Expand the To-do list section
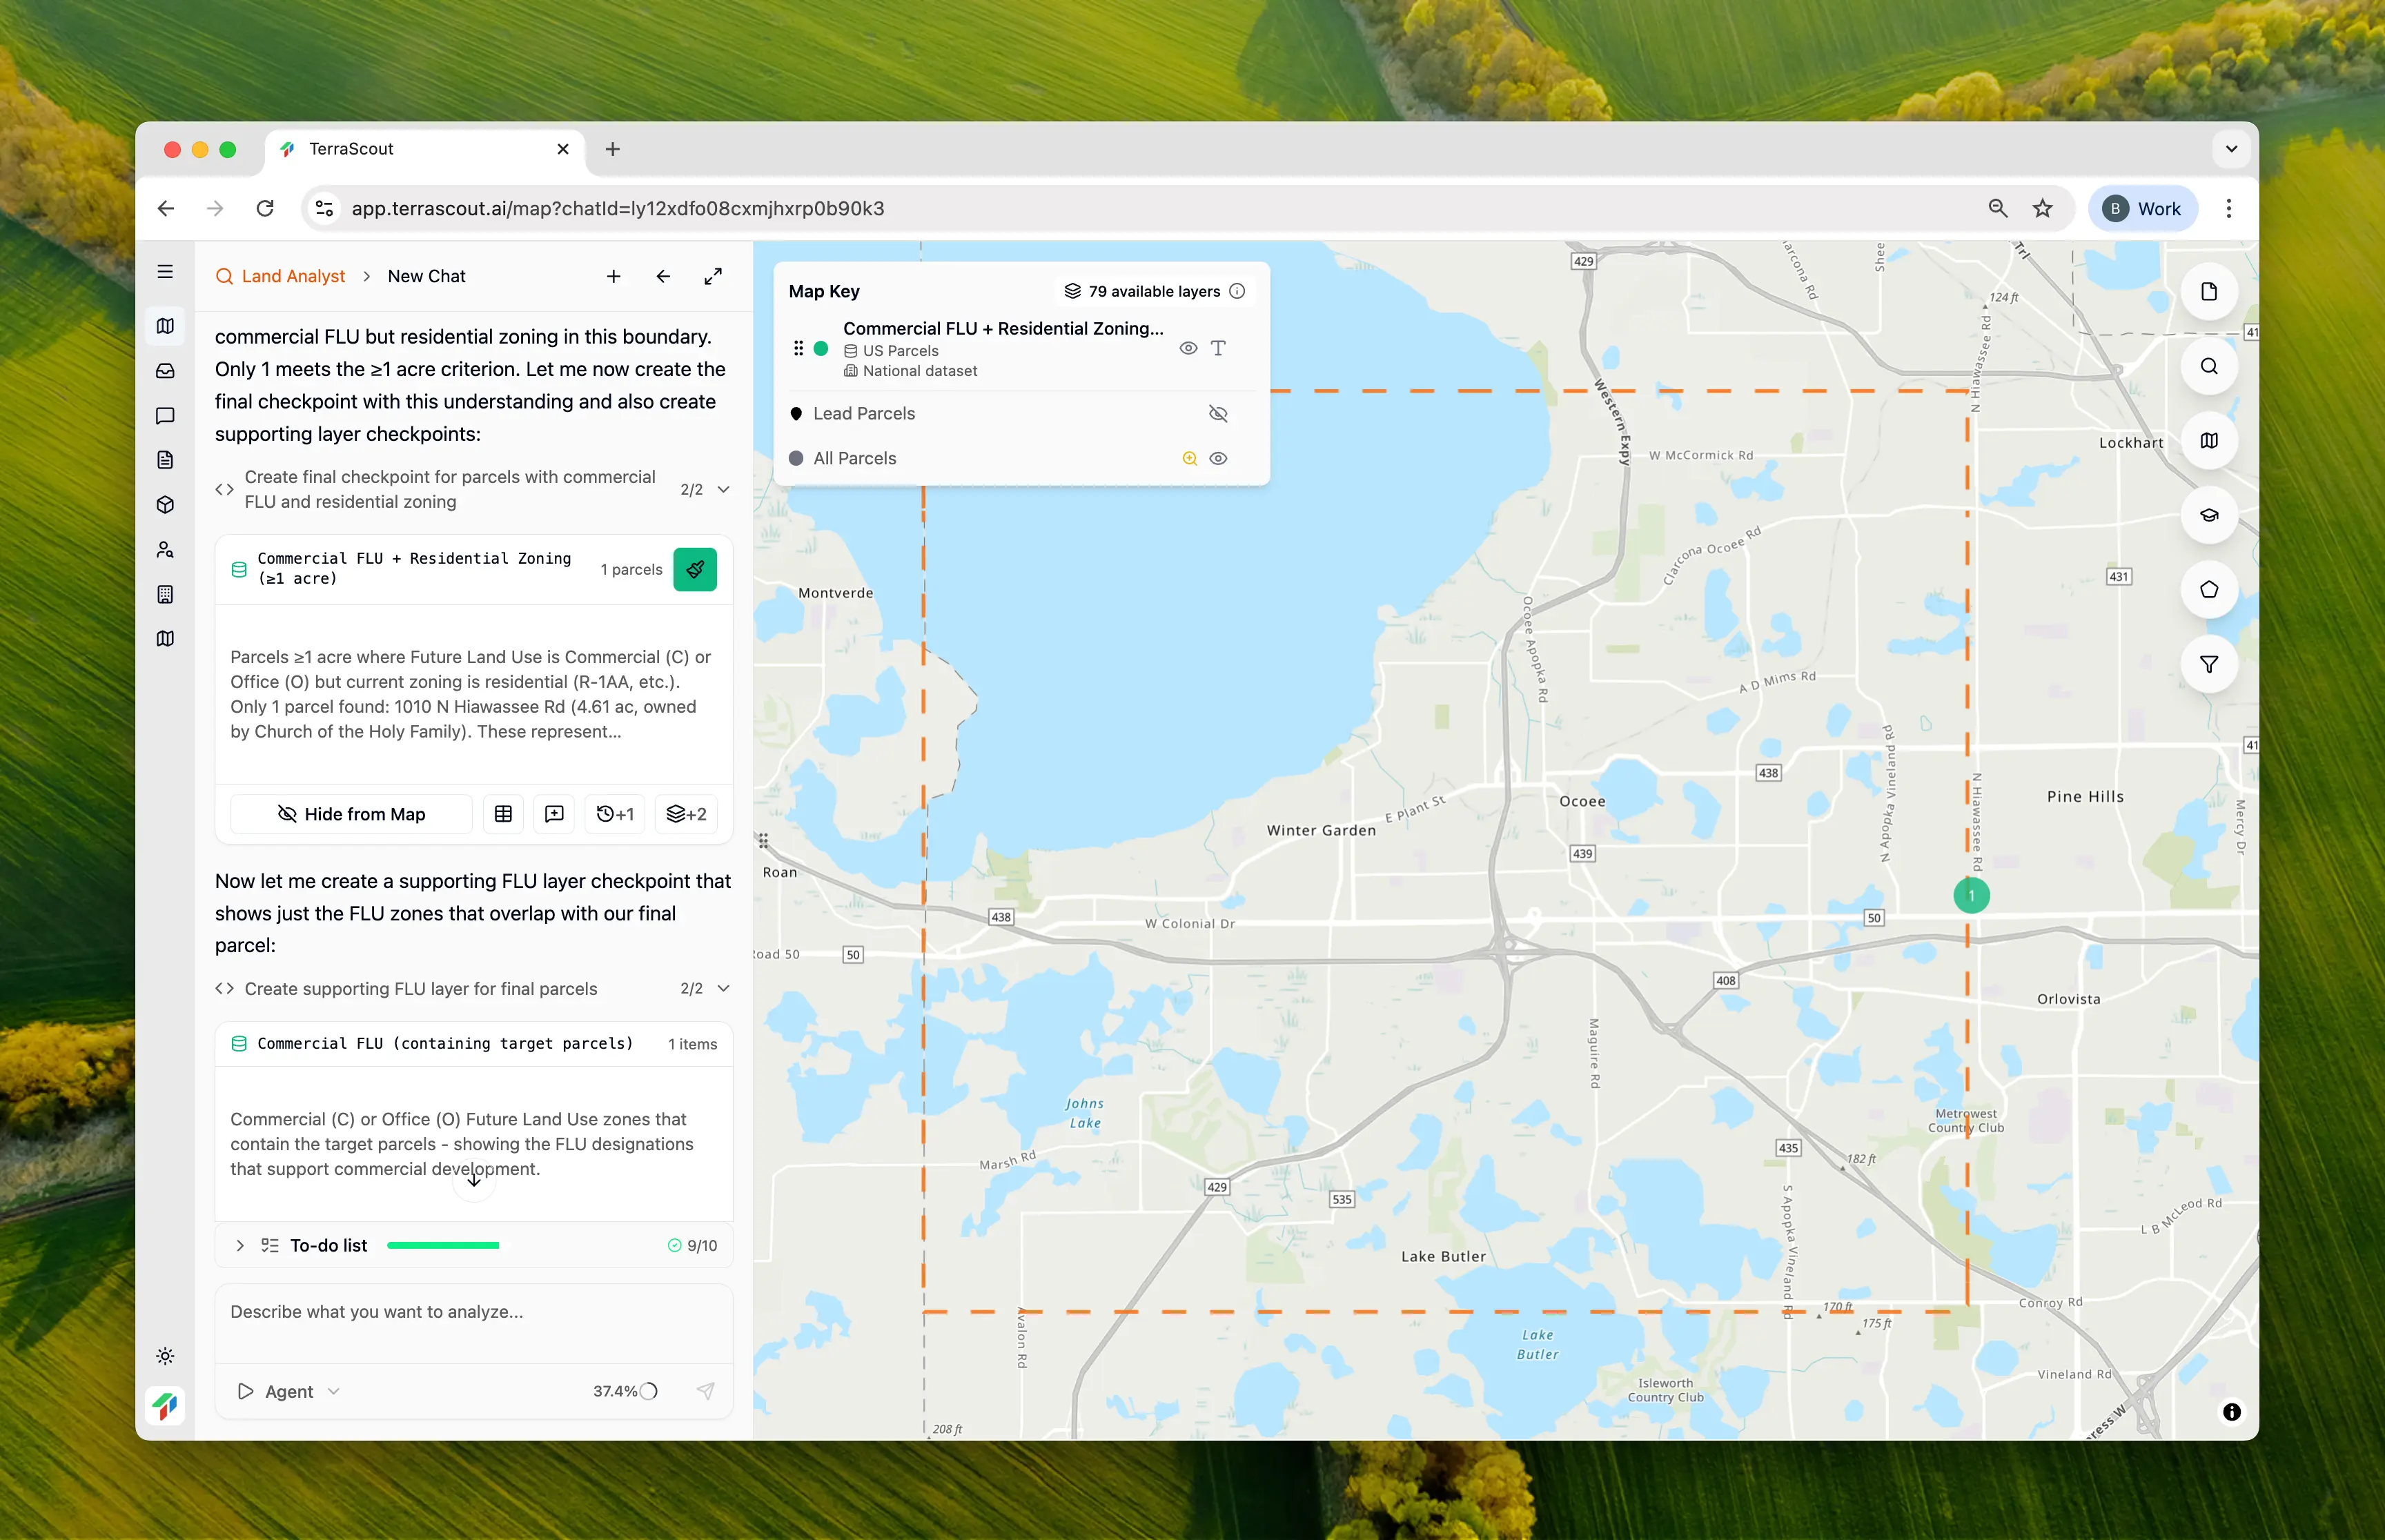Screen dimensions: 2385x1540 pos(240,1245)
